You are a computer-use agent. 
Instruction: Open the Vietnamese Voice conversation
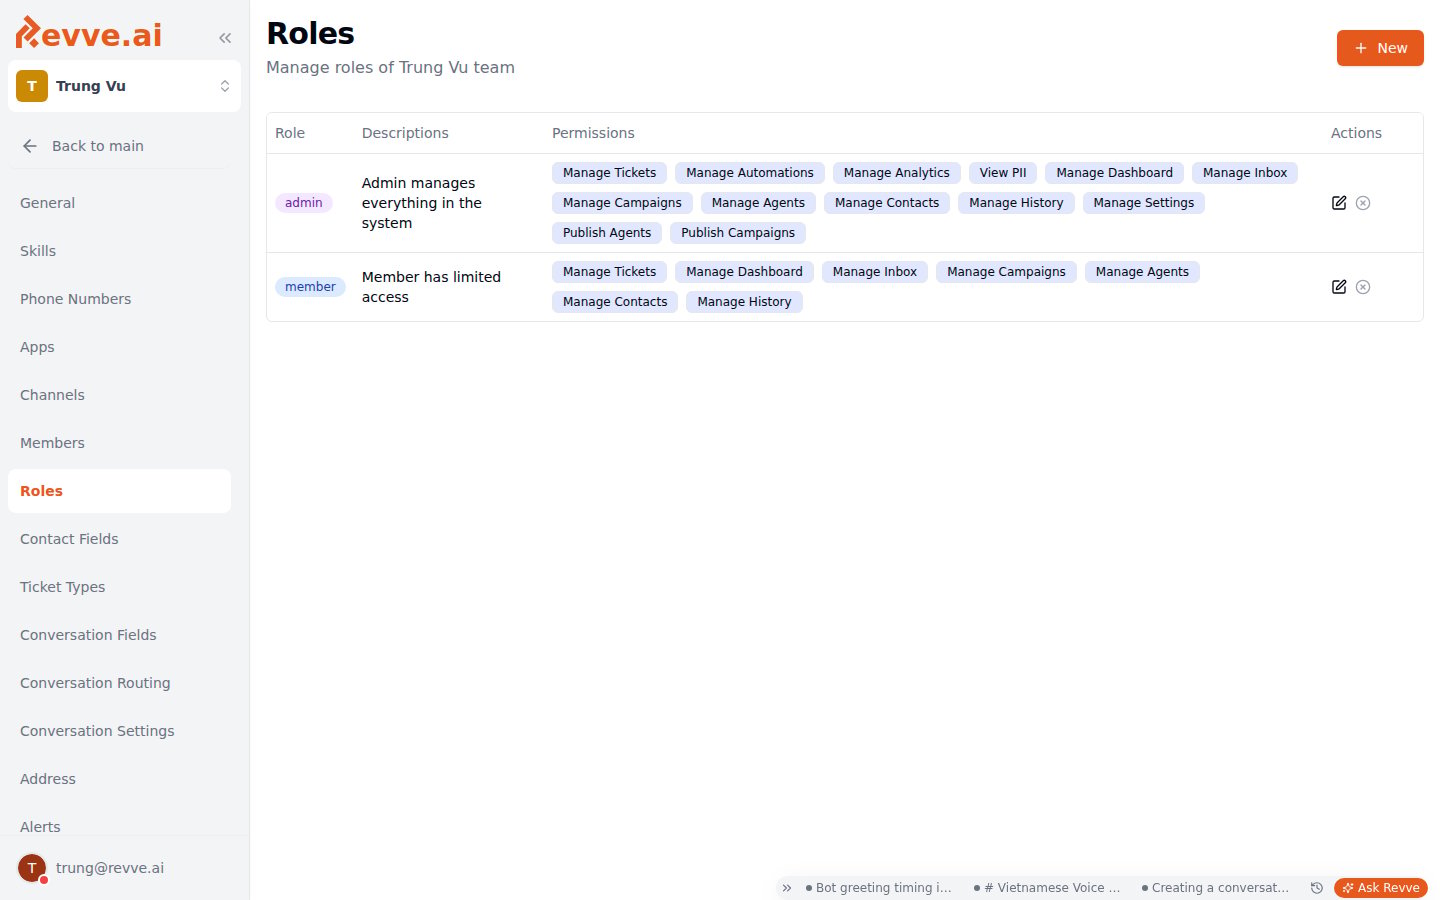(1047, 888)
